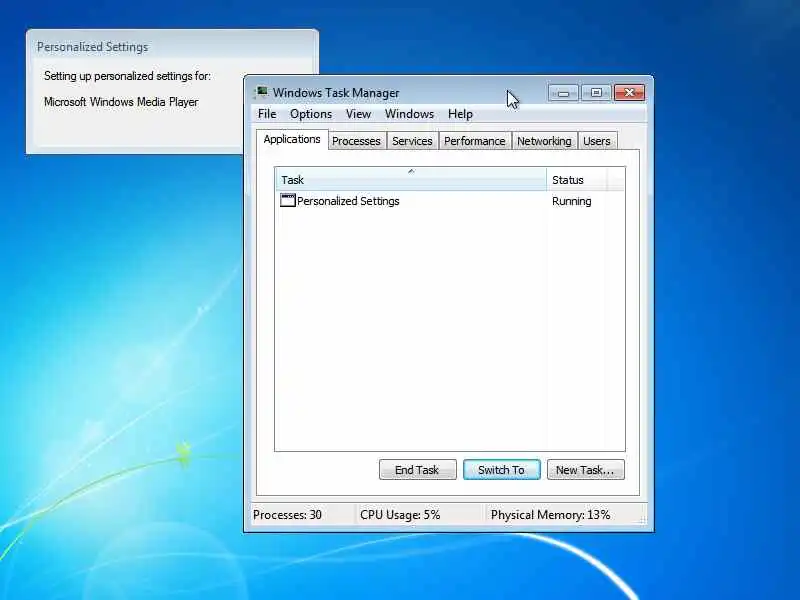Open the Help menu
This screenshot has width=800, height=600.
[460, 114]
